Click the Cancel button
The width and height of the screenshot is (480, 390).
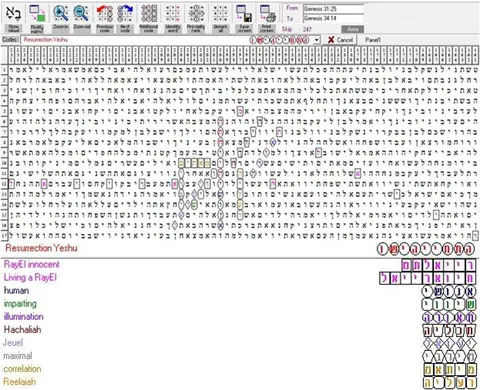click(340, 40)
